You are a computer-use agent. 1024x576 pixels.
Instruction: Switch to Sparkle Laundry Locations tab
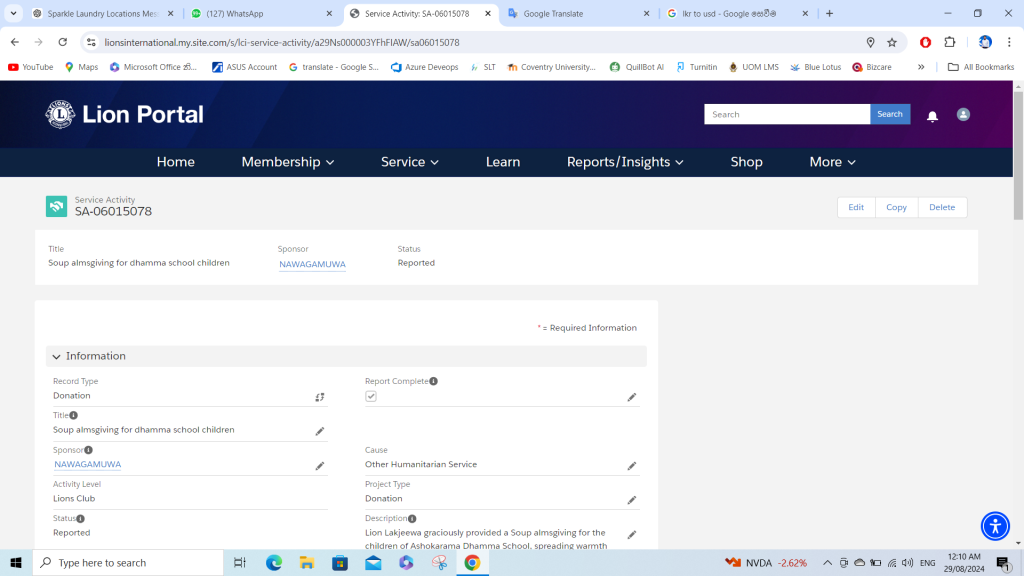[x=102, y=14]
